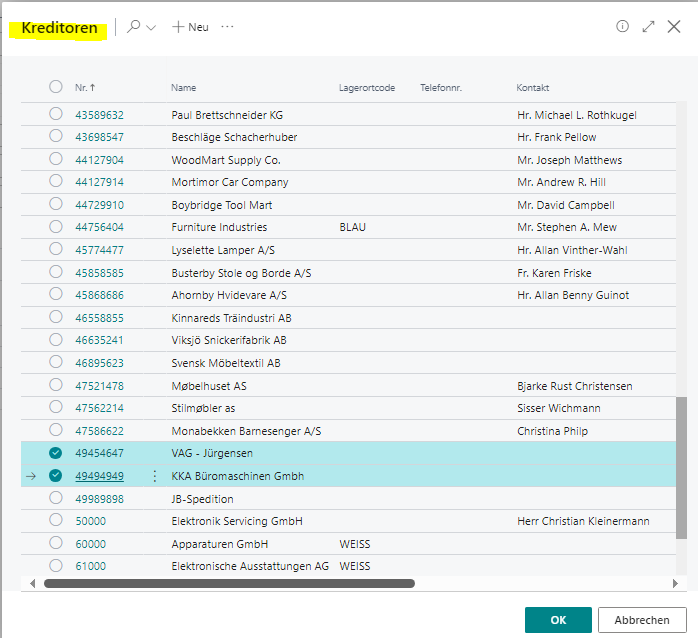Select row checkbox for Furniture Industries
Image resolution: width=698 pixels, height=638 pixels.
[56, 226]
